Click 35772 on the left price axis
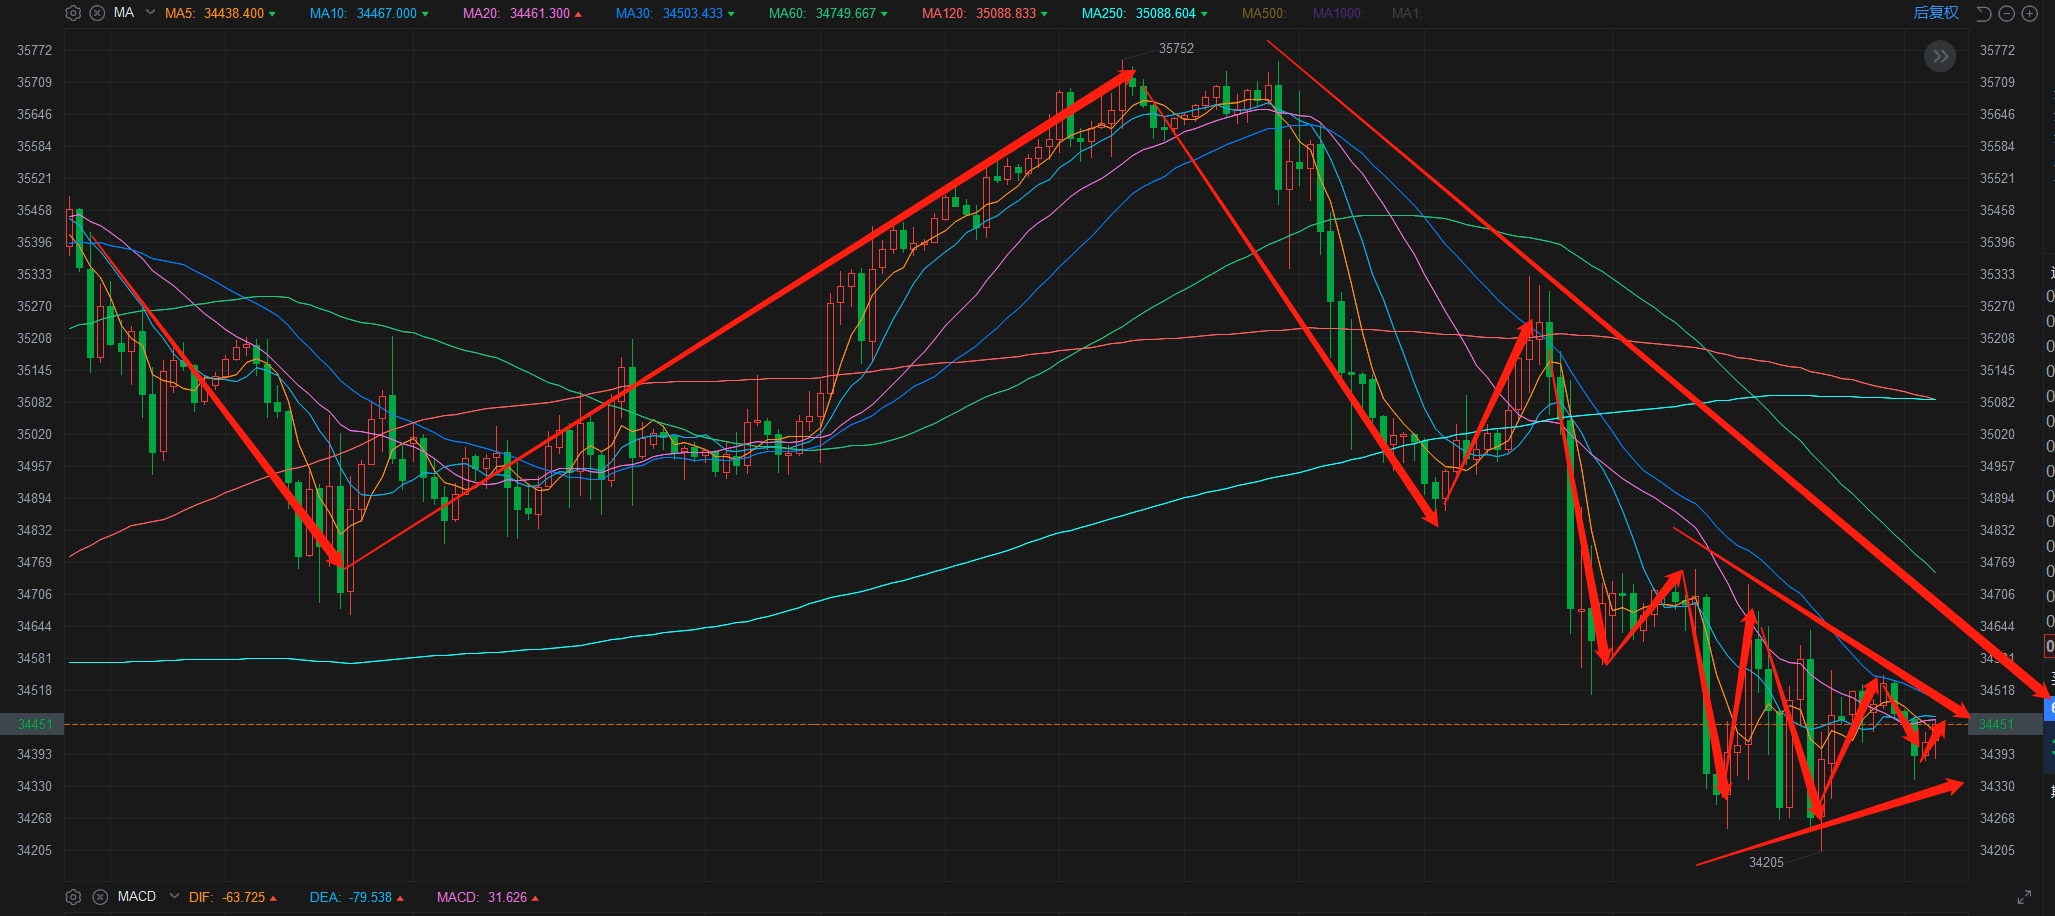The height and width of the screenshot is (916, 2055). (34, 50)
